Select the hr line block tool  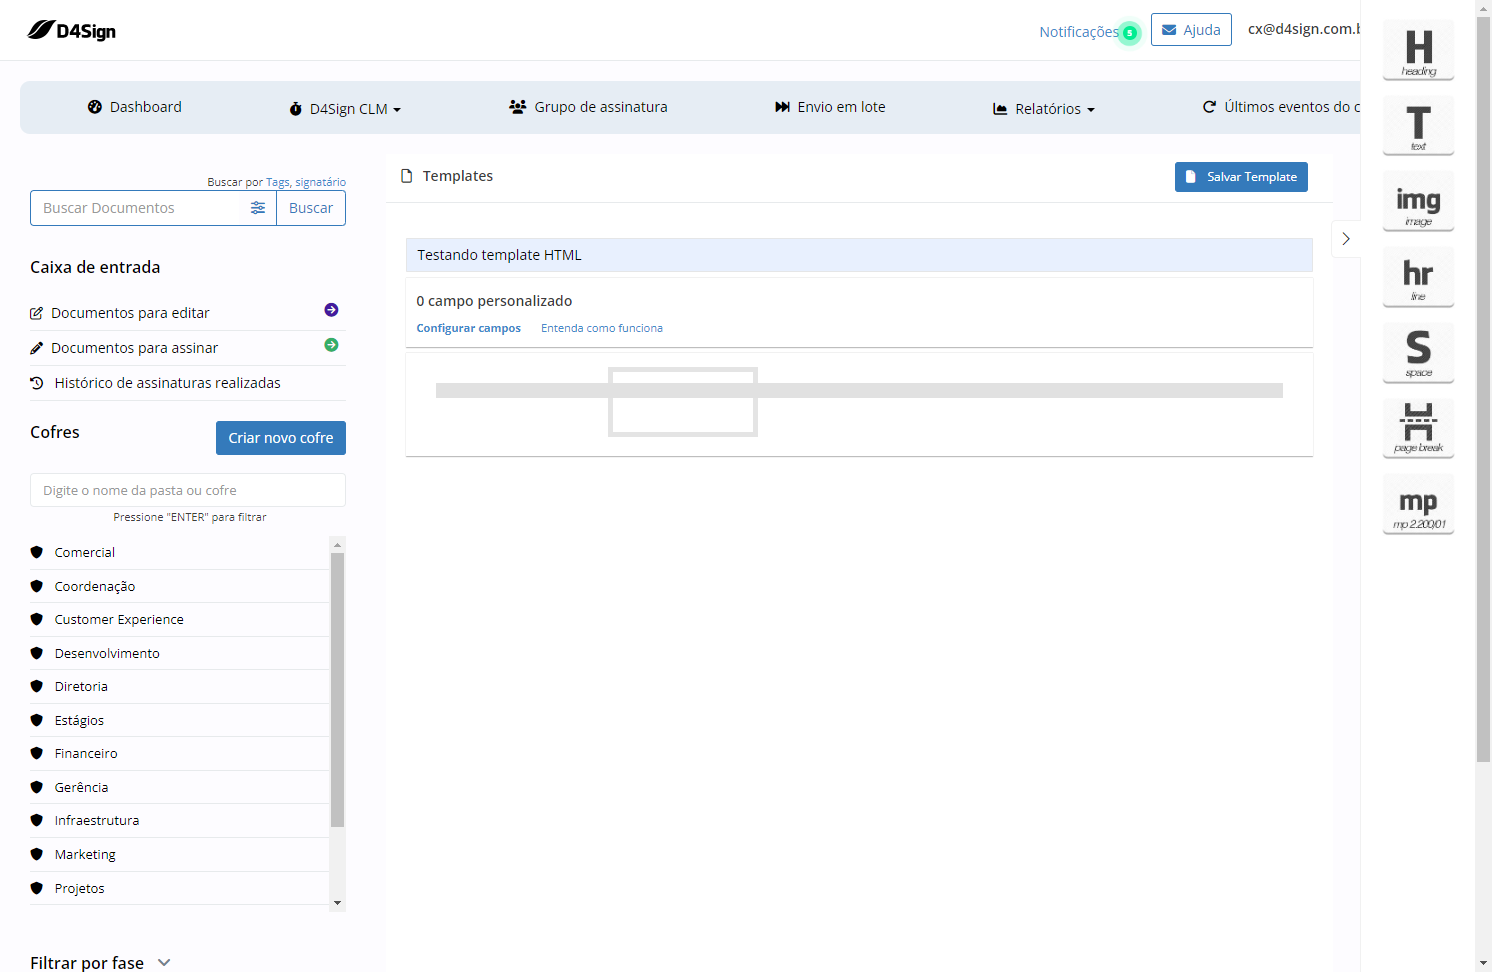(1418, 277)
